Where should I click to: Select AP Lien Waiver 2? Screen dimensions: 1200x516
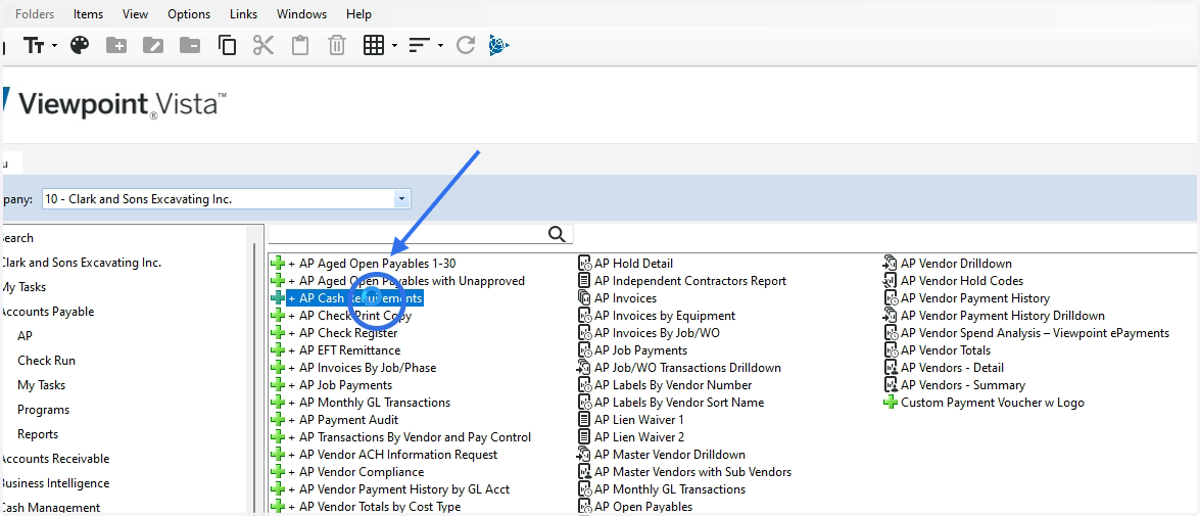pyautogui.click(x=639, y=437)
